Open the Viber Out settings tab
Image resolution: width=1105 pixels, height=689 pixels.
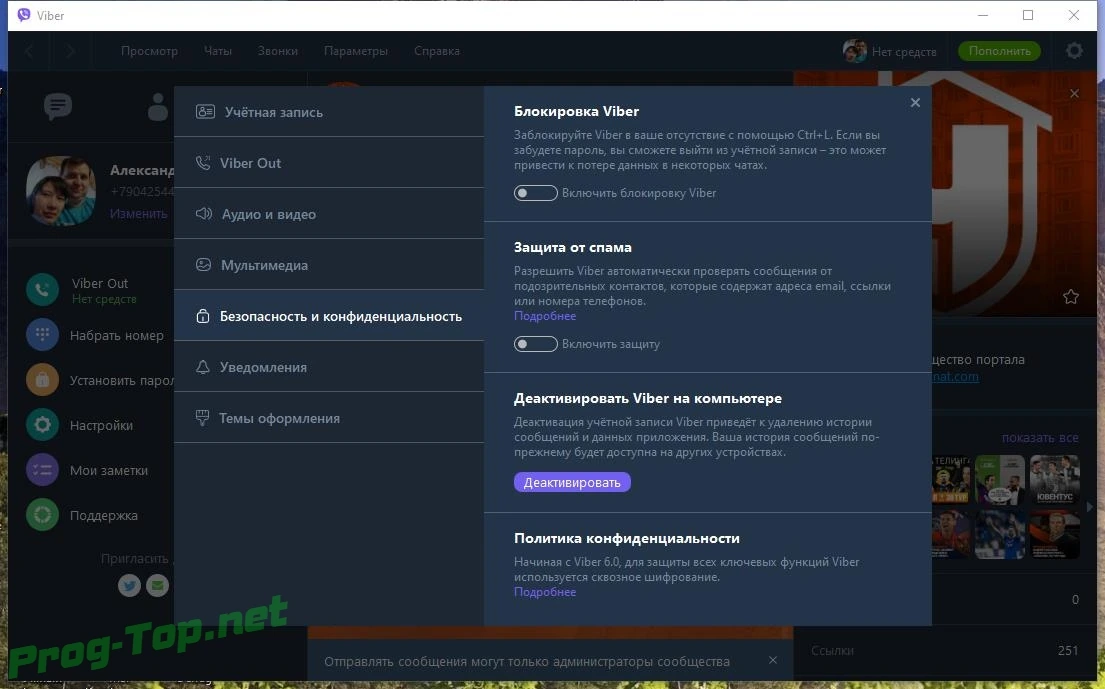point(328,163)
